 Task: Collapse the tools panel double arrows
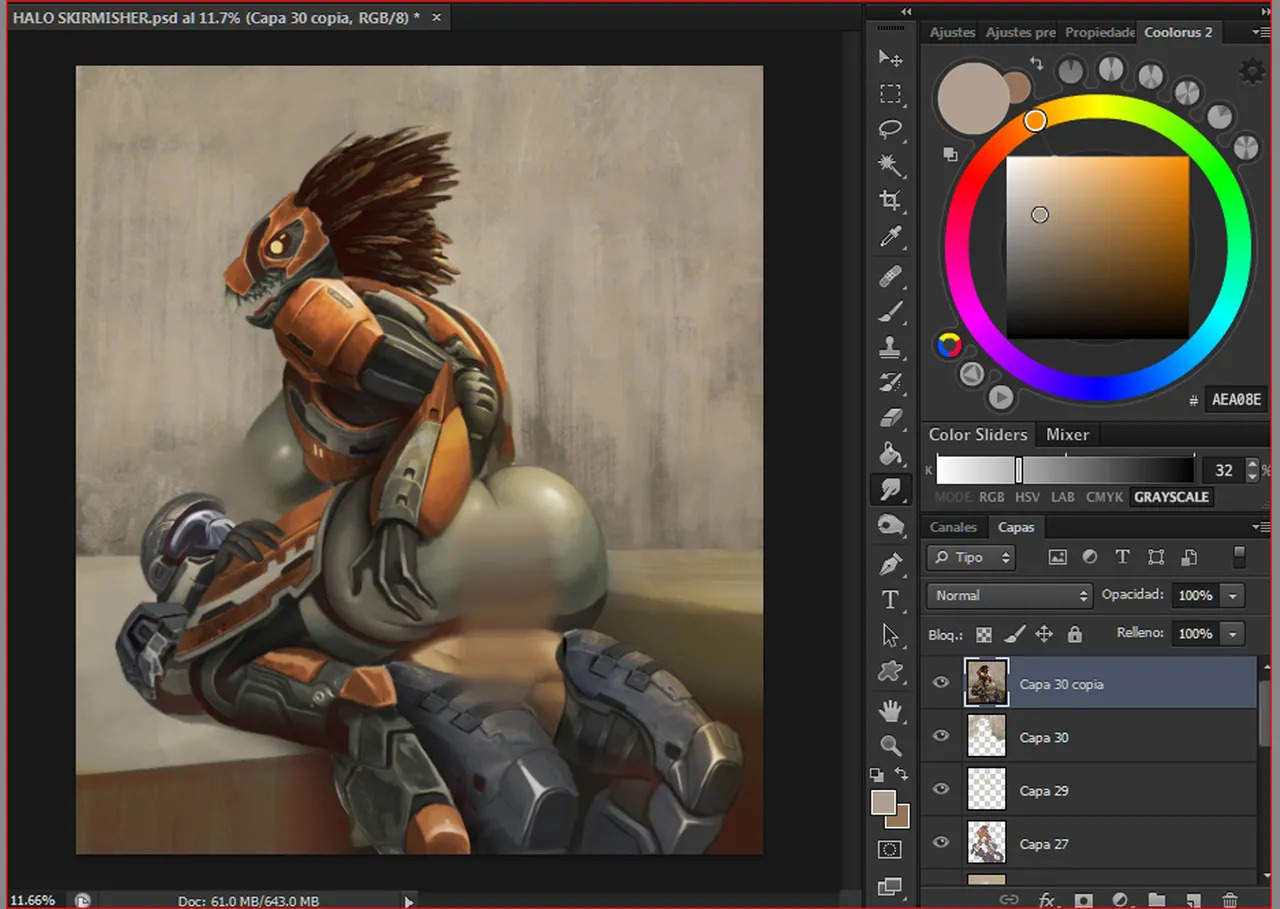906,11
